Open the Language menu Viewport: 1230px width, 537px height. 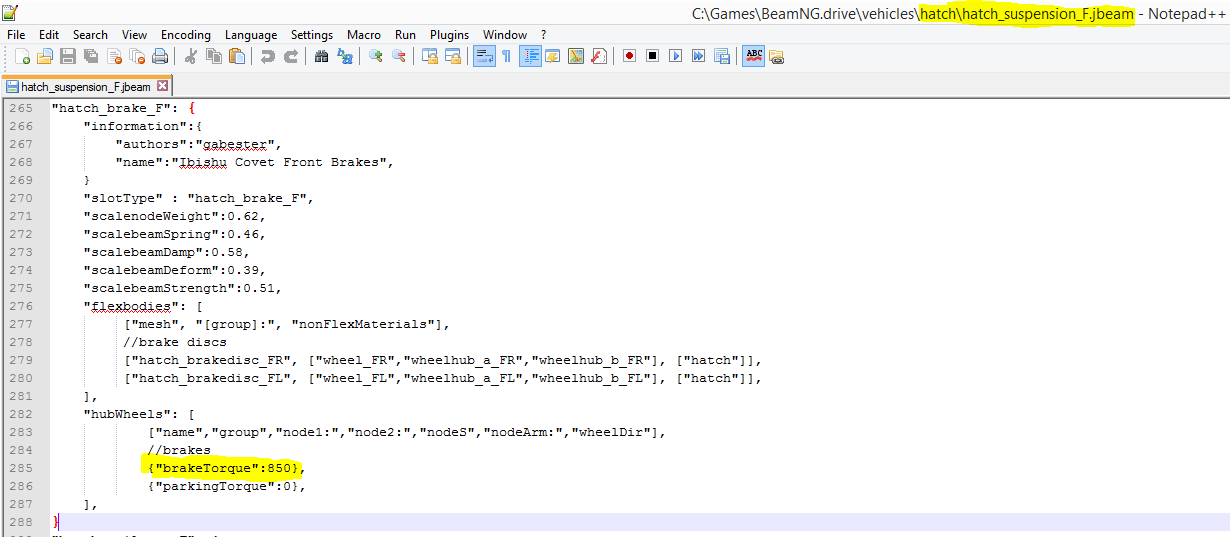click(251, 34)
